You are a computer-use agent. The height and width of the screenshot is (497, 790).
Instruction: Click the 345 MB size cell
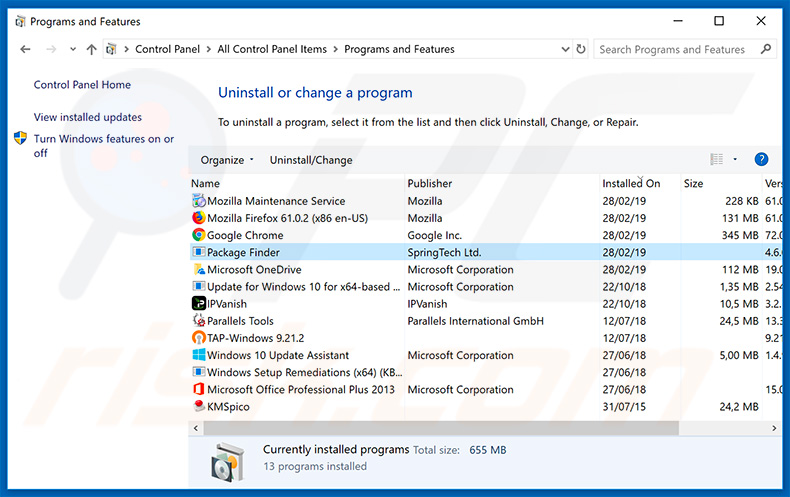pyautogui.click(x=740, y=235)
